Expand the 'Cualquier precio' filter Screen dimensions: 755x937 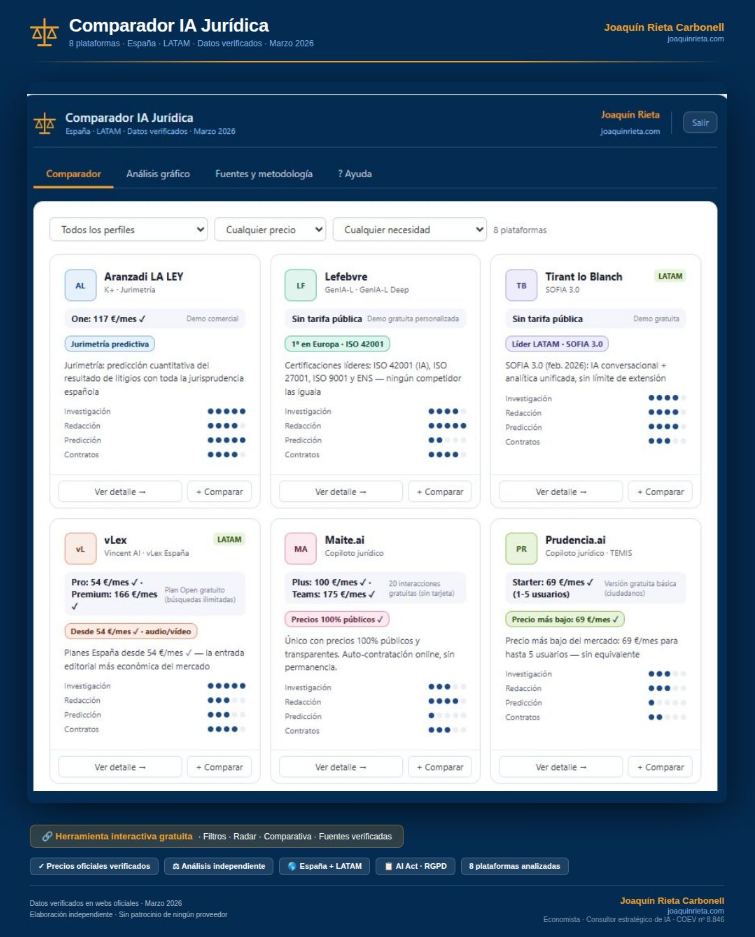point(270,230)
